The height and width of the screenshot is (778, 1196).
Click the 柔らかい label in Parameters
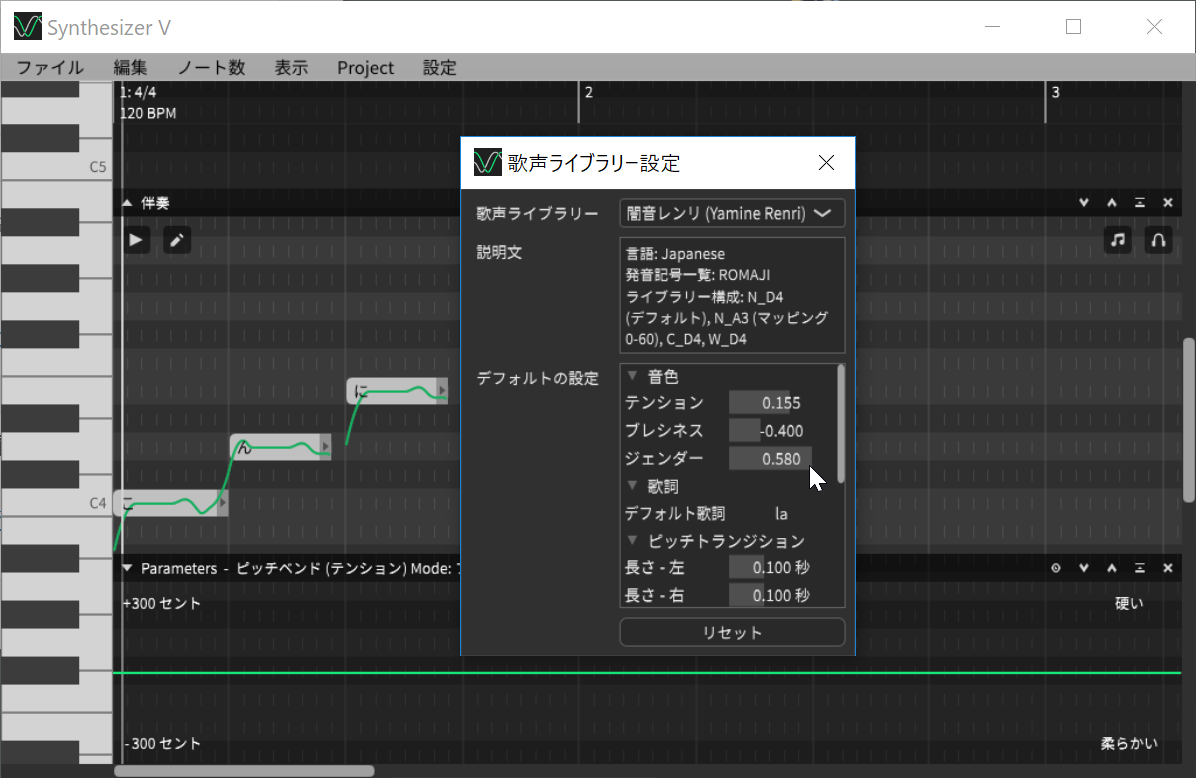pyautogui.click(x=1130, y=743)
